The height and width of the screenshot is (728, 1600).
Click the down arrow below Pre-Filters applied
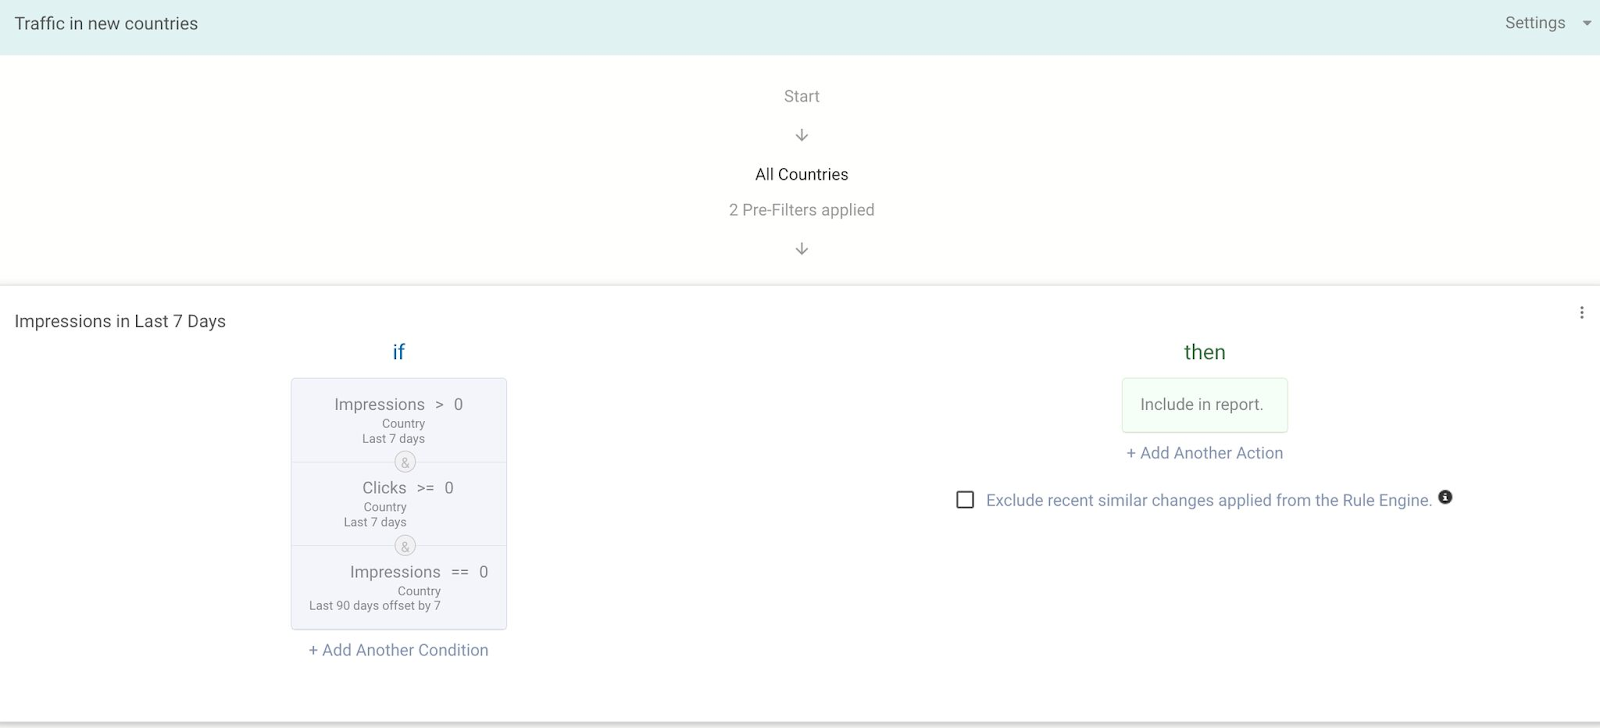point(801,249)
